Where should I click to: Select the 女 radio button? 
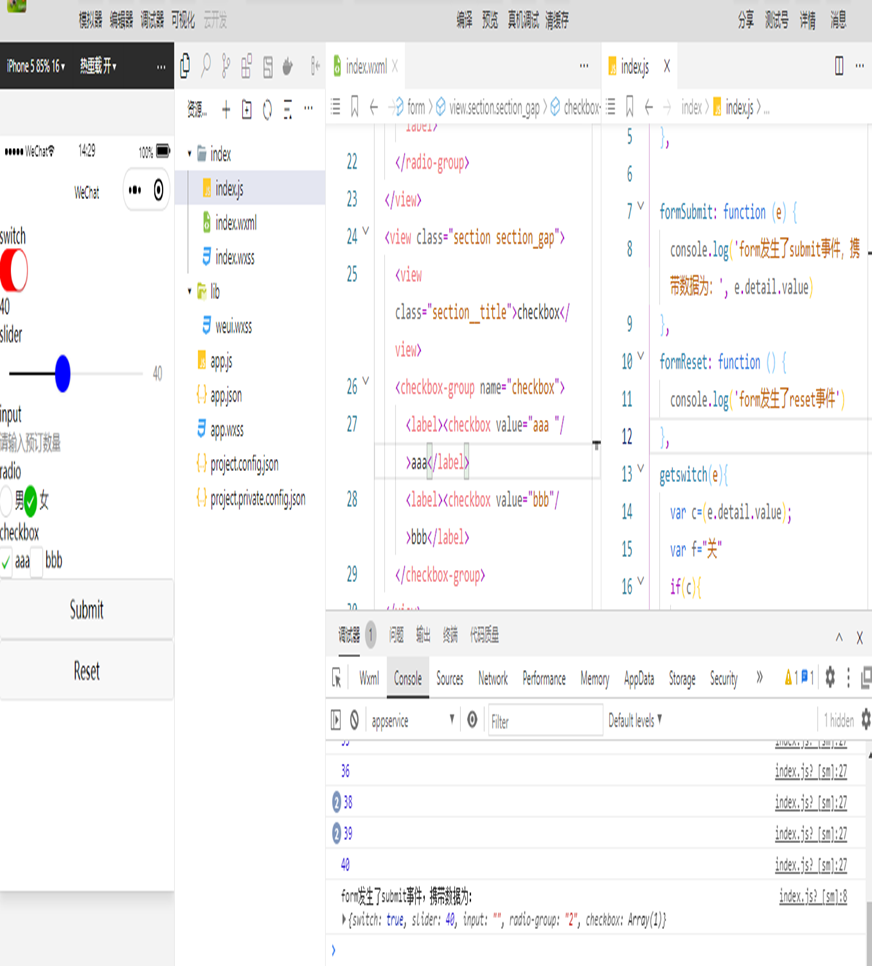point(30,501)
